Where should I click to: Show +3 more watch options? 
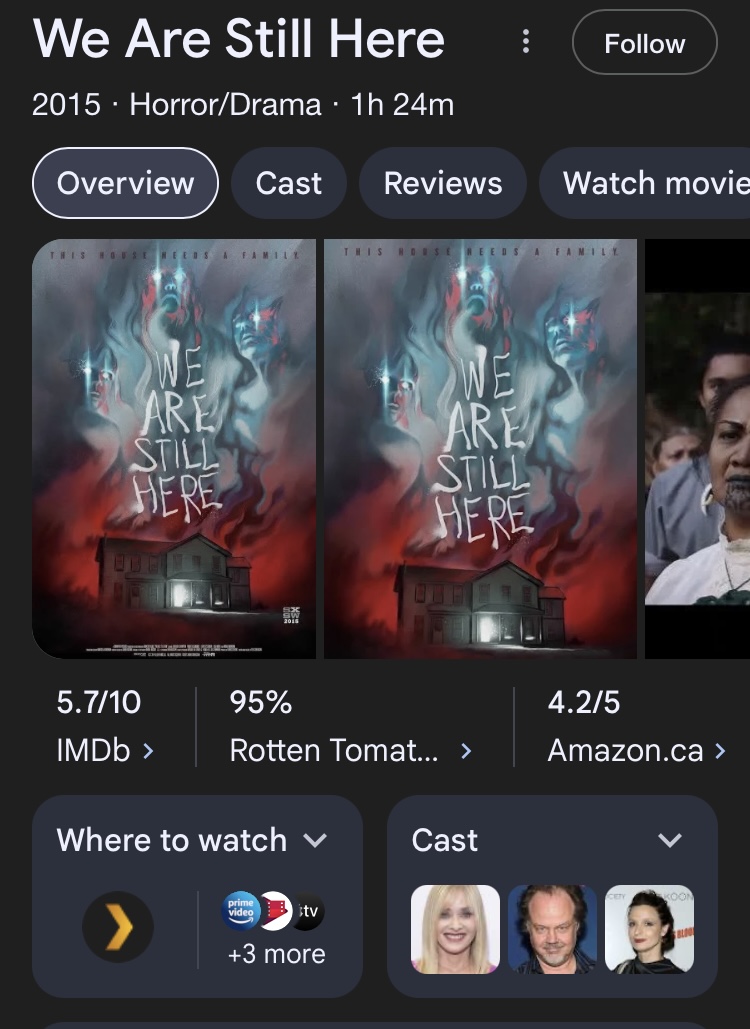[276, 954]
